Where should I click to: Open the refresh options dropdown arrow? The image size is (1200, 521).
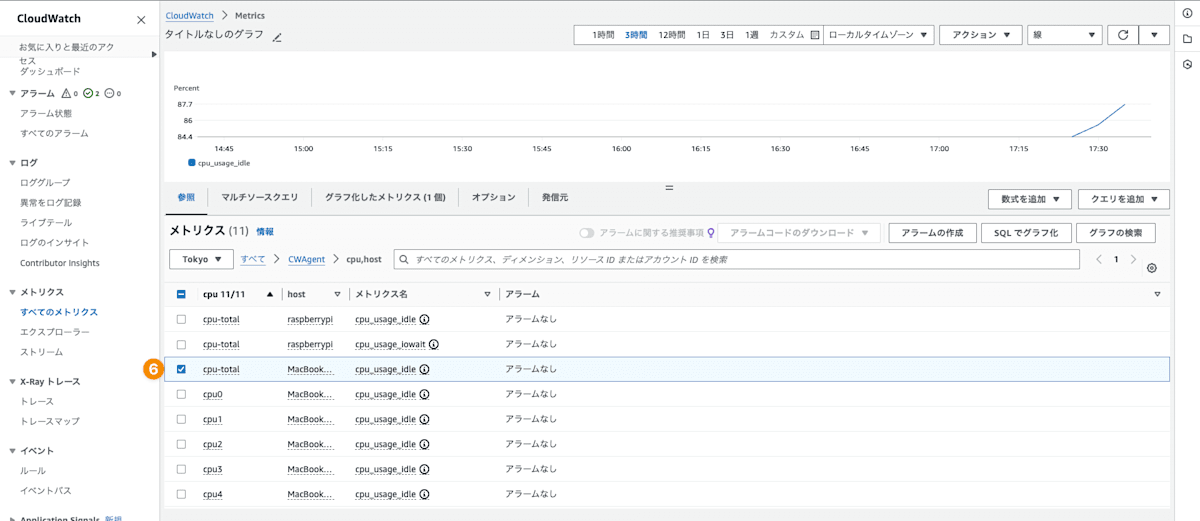coord(1154,35)
